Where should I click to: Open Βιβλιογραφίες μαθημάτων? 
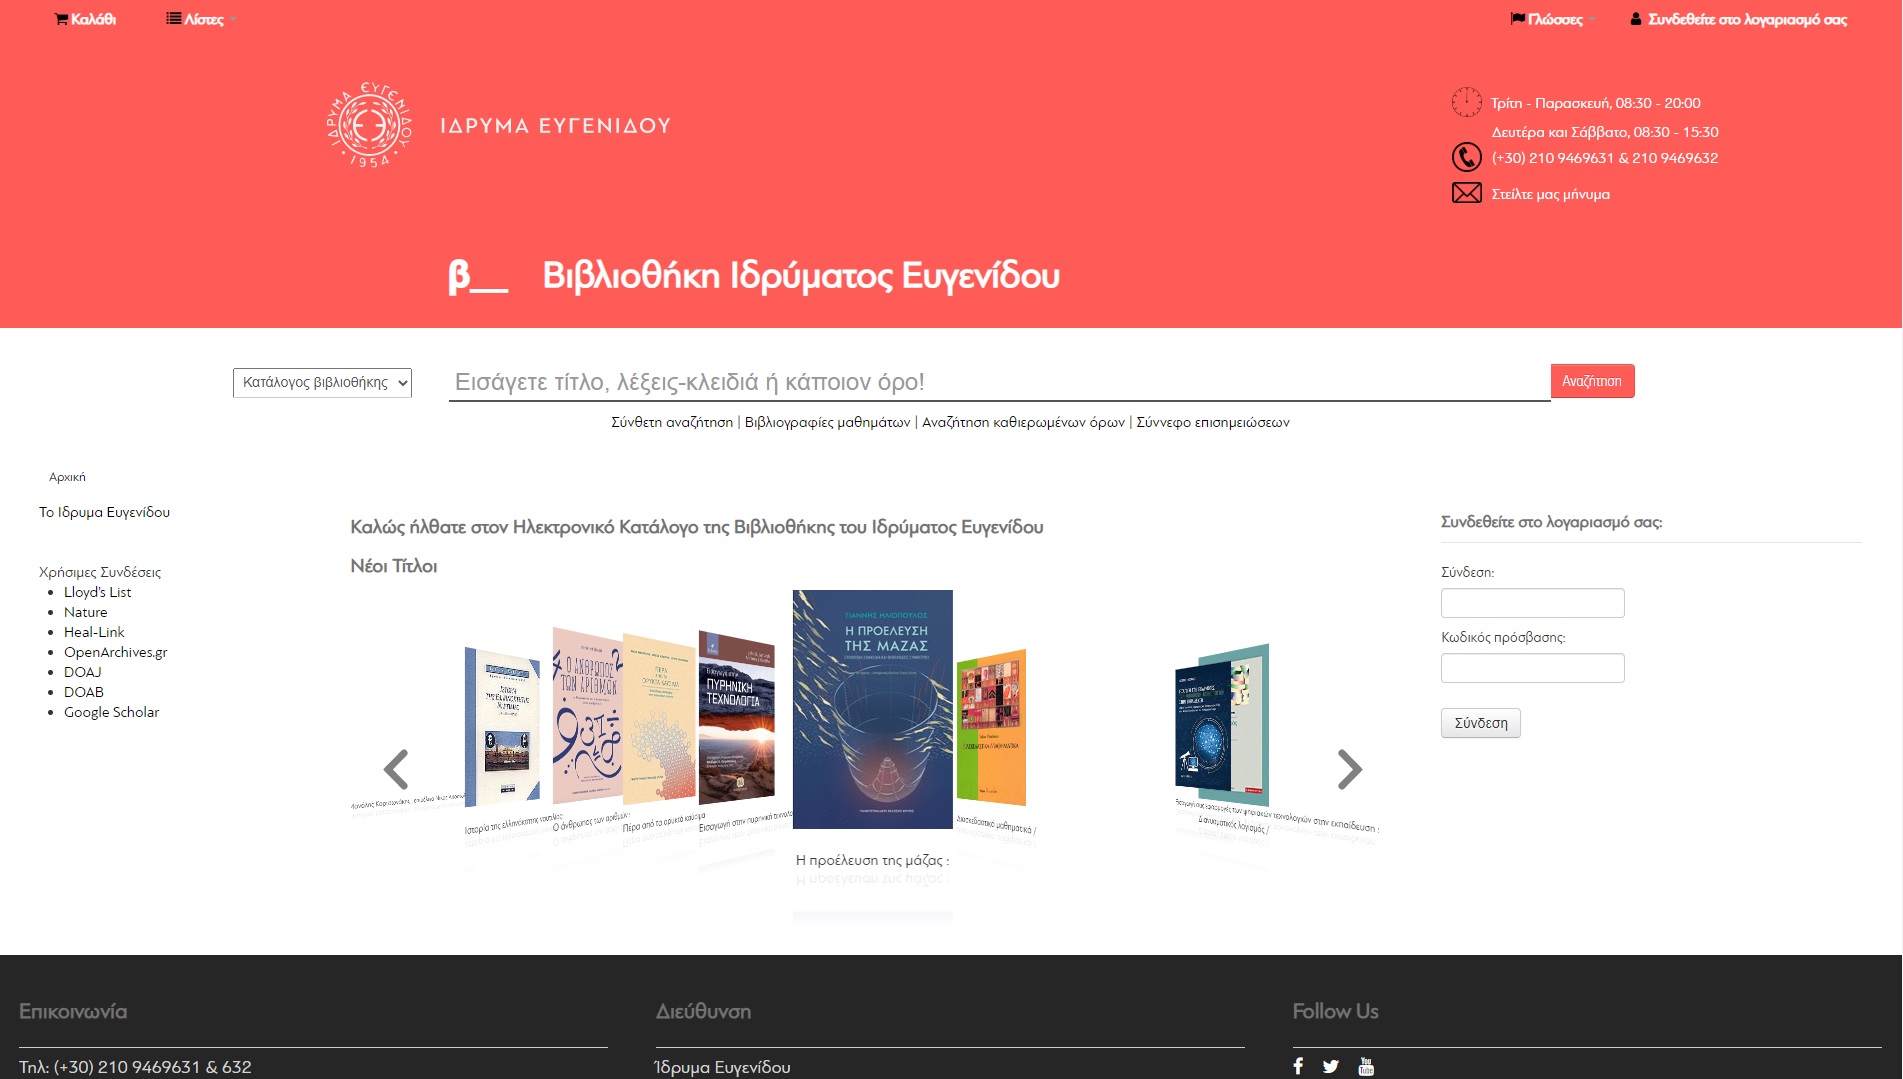click(x=827, y=422)
